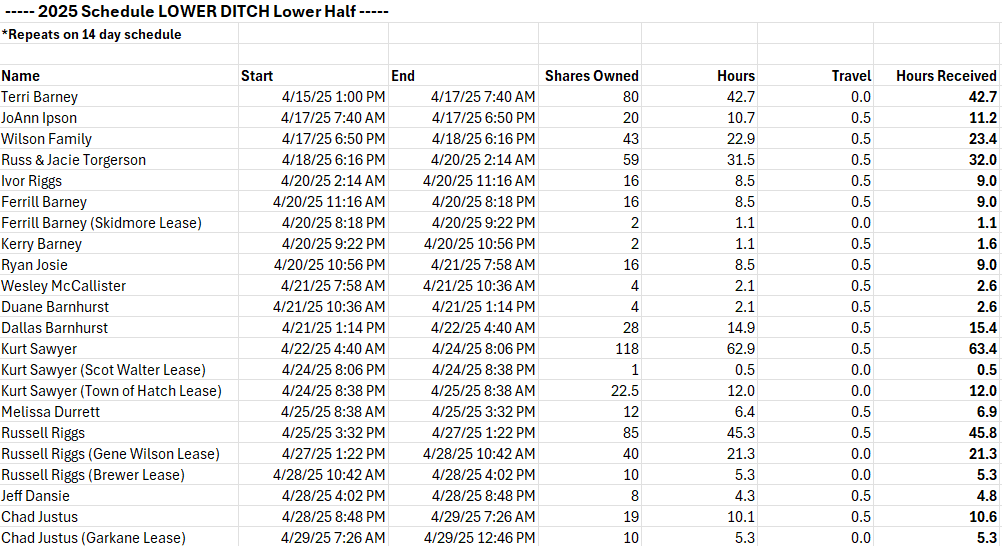Click Russell Riggs (Brewer Lease) cell
Viewport: 1002px width, 546px height.
coord(119,474)
